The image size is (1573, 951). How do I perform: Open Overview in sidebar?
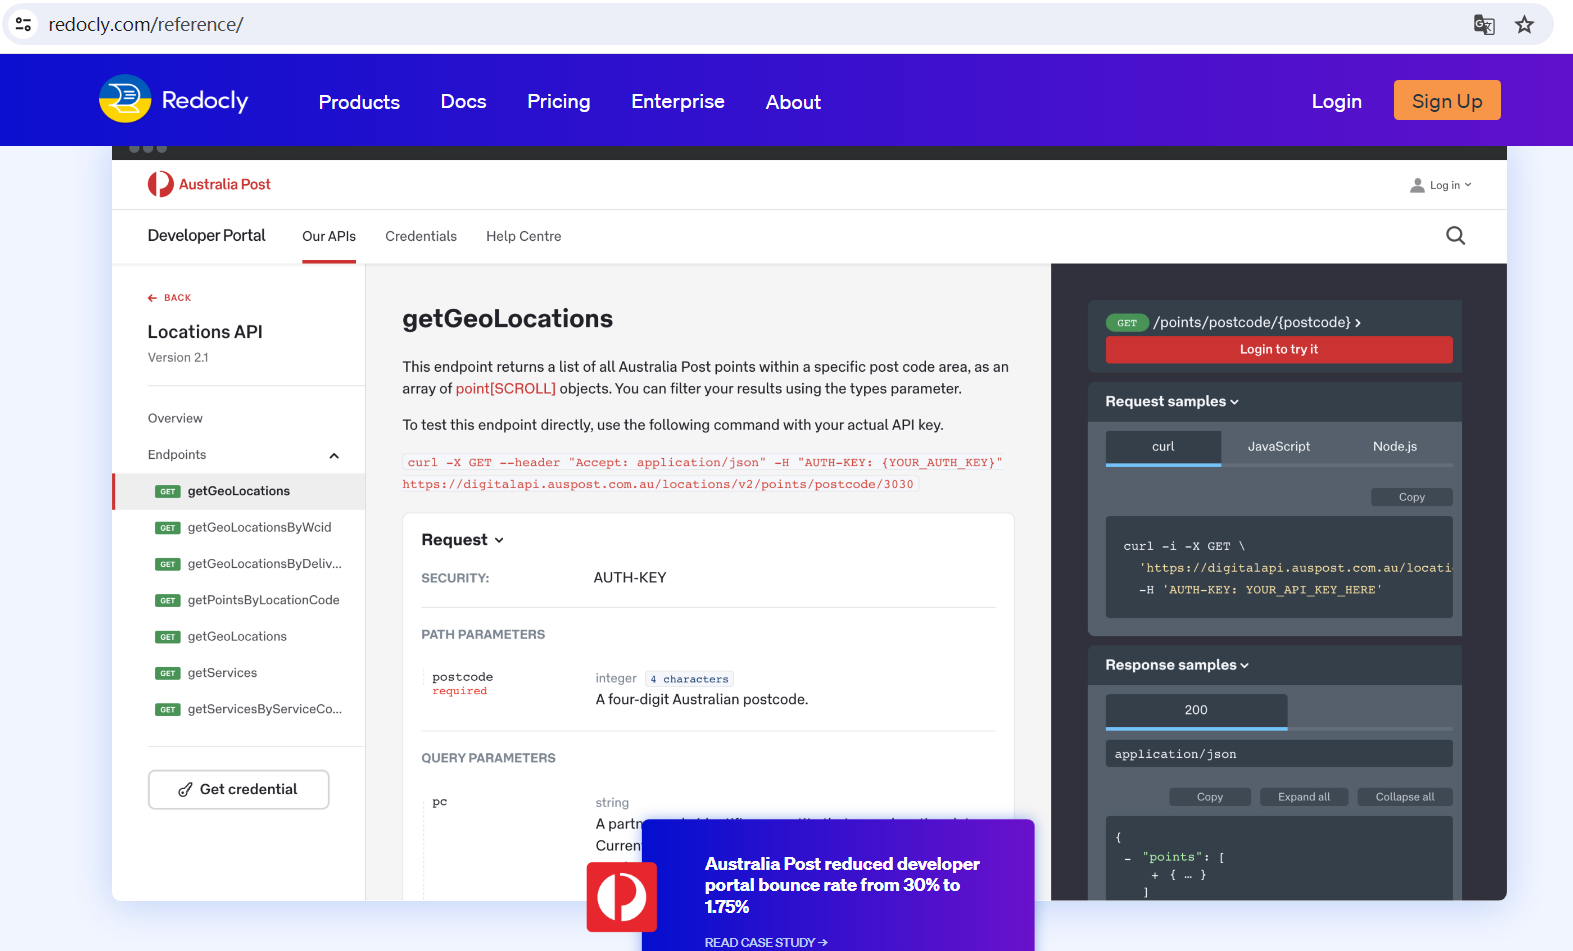click(x=175, y=418)
